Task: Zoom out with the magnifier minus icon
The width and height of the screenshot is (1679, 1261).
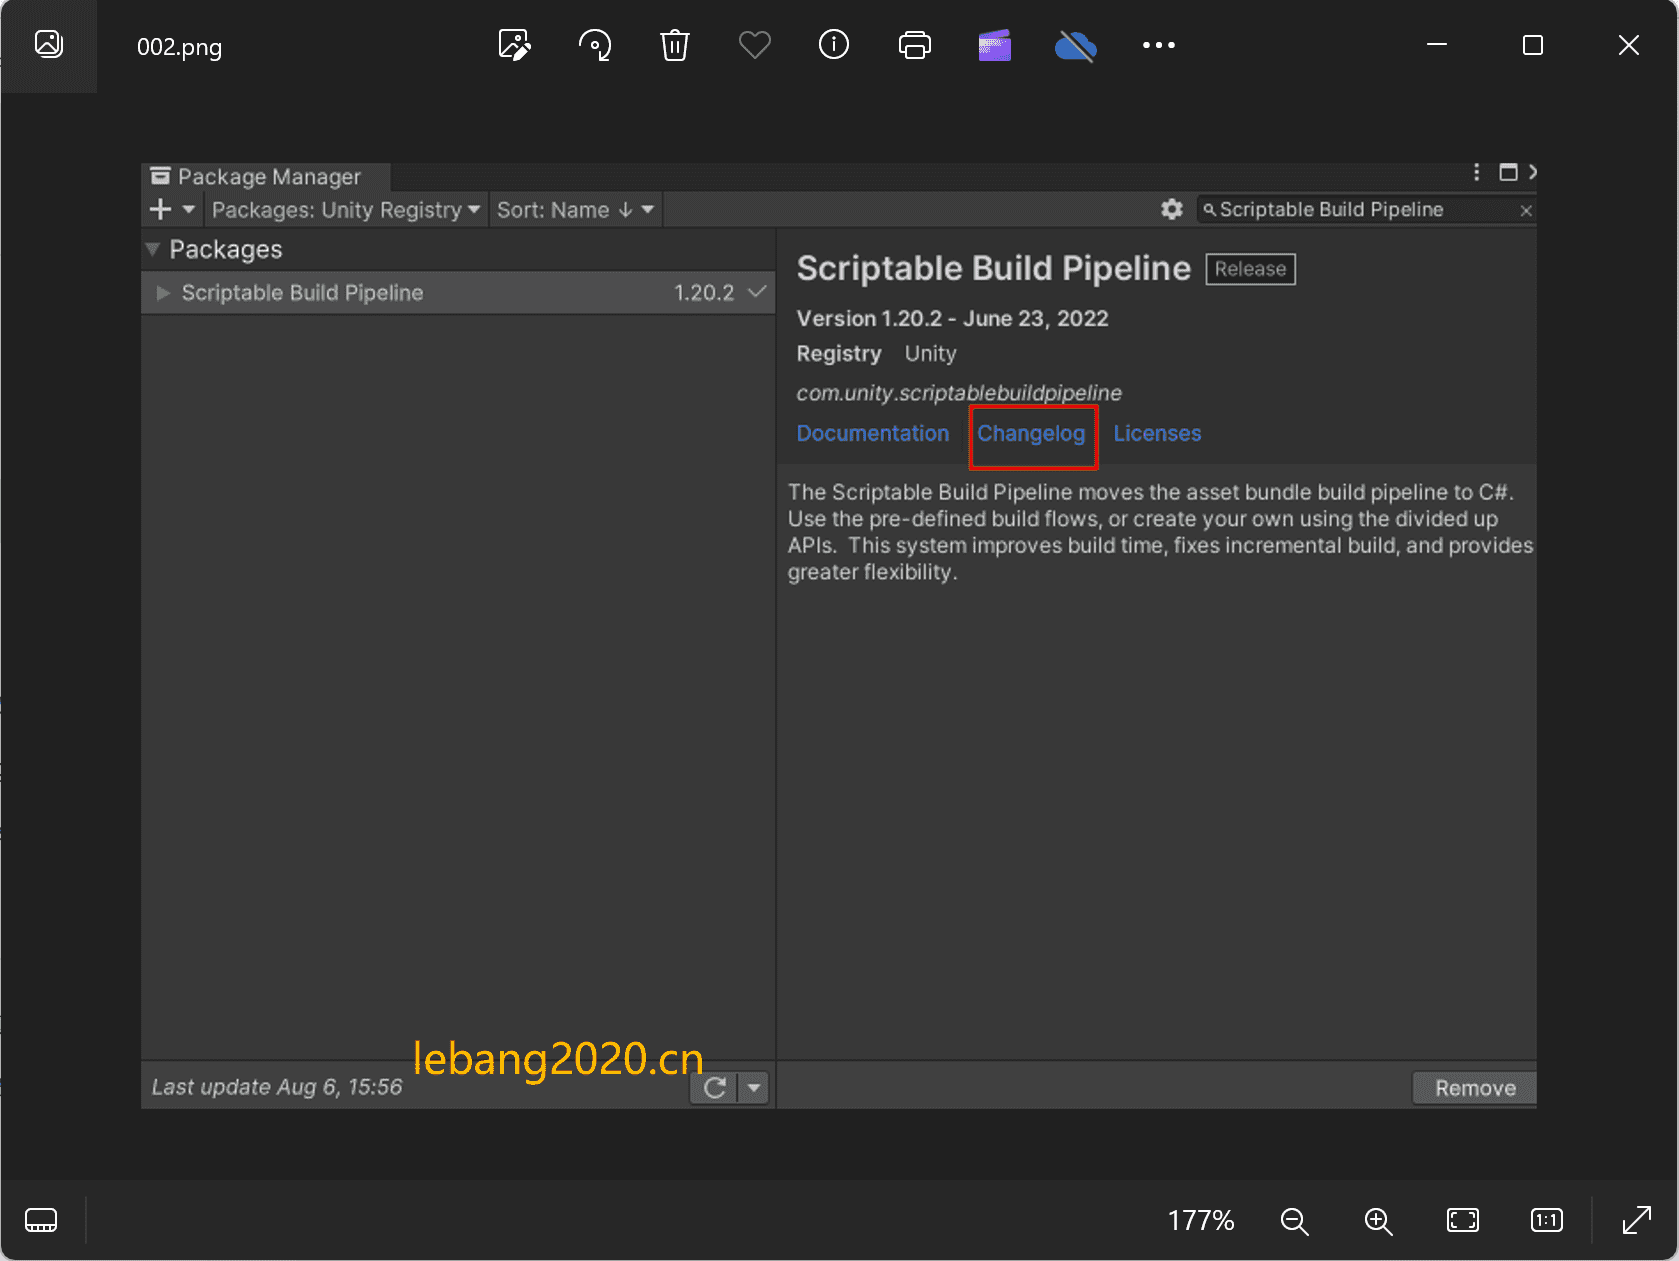Action: click(1294, 1220)
